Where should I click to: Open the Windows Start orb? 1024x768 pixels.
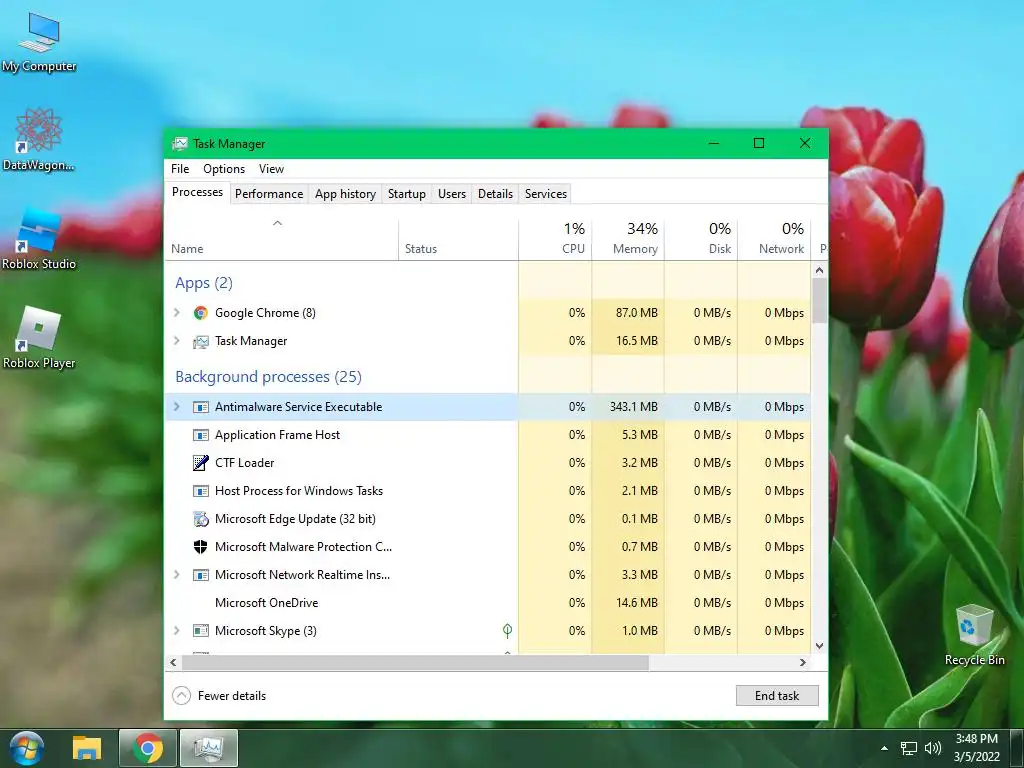[26, 748]
